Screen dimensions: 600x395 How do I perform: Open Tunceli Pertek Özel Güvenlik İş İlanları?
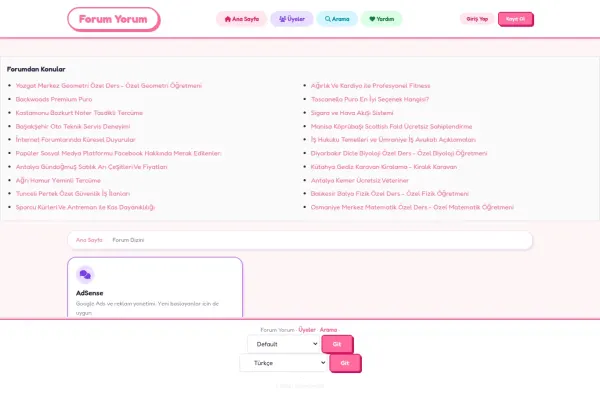pos(73,194)
